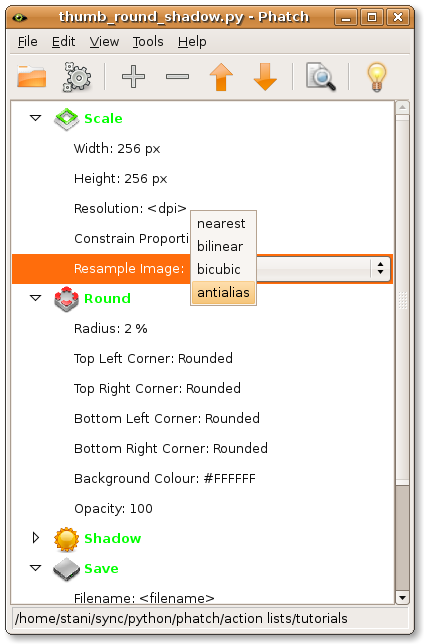Collapse the Round action

(36, 298)
